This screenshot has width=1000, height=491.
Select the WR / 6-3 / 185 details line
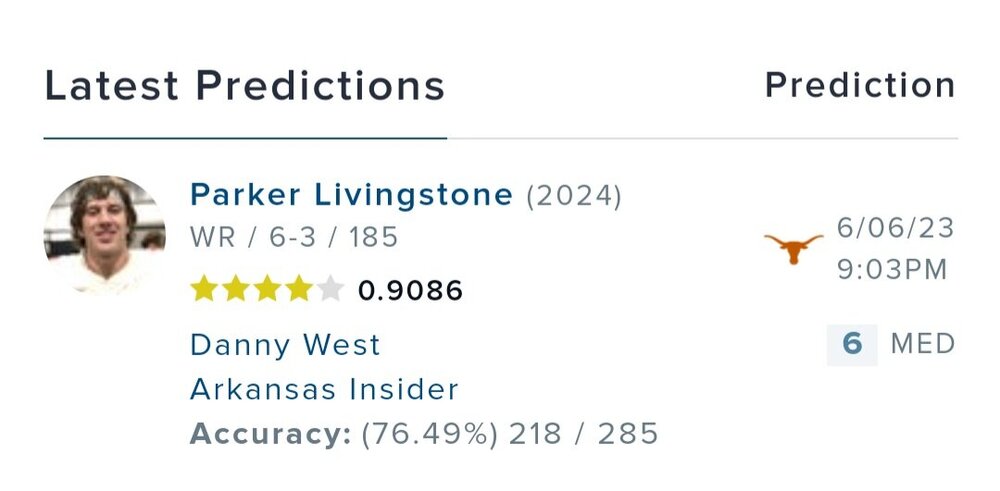(x=294, y=238)
